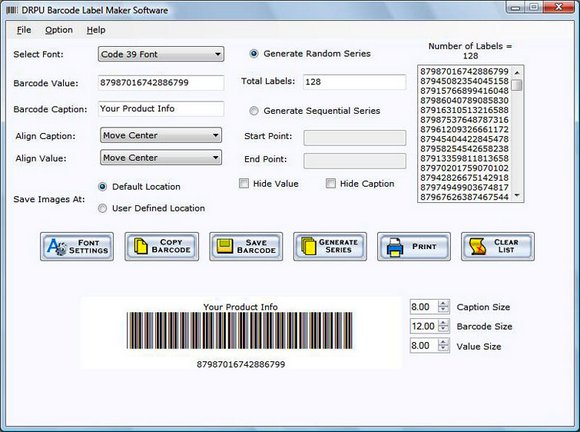Click the Copy Barcode button label

pyautogui.click(x=171, y=246)
